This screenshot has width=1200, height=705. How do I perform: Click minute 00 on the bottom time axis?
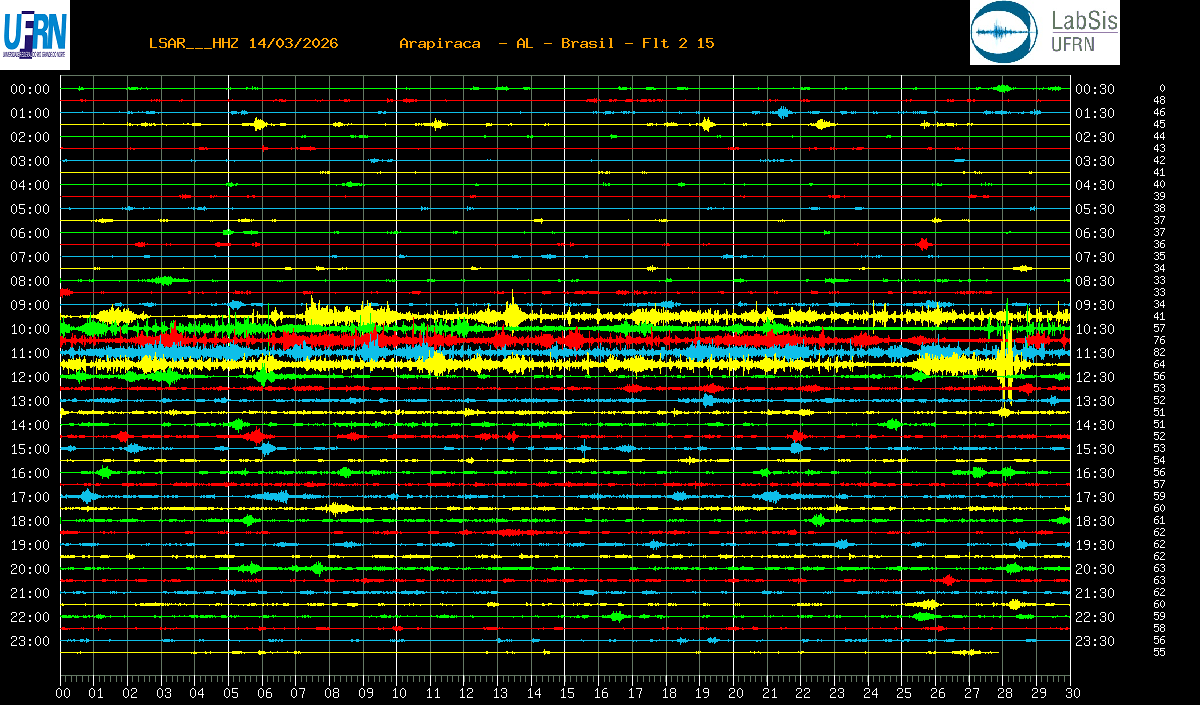point(63,693)
